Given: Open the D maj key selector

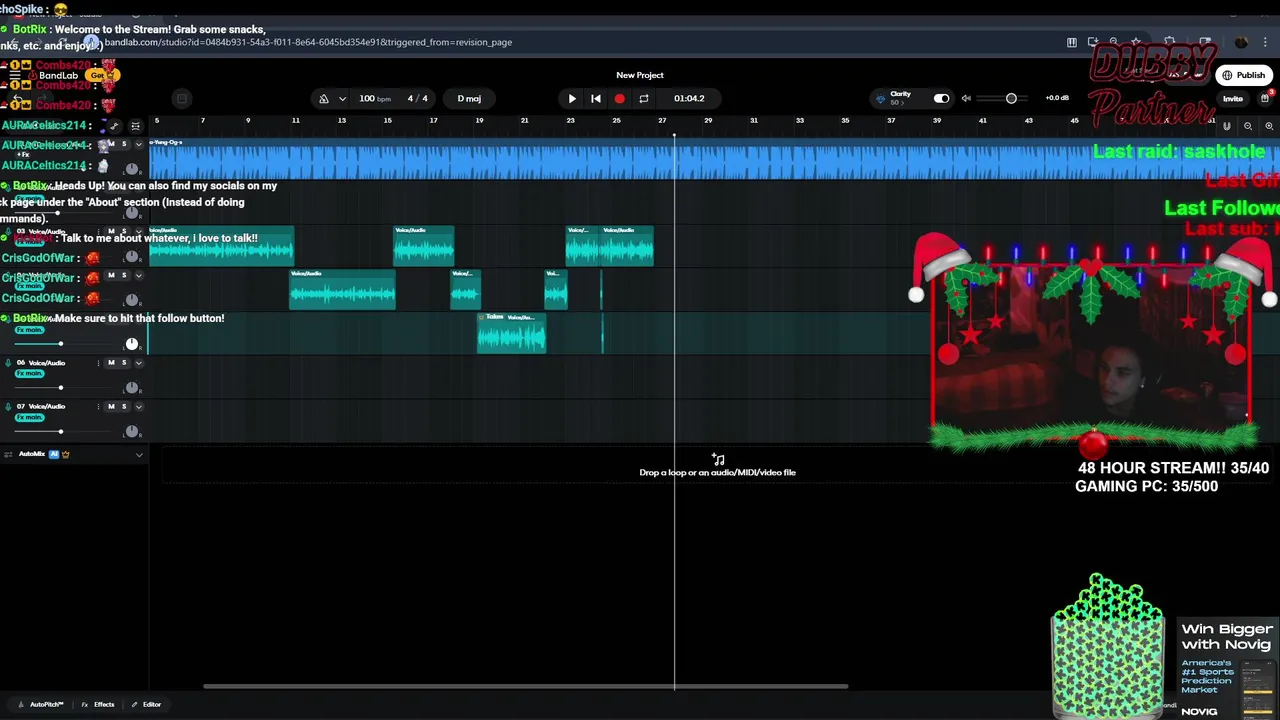Looking at the screenshot, I should pos(469,98).
